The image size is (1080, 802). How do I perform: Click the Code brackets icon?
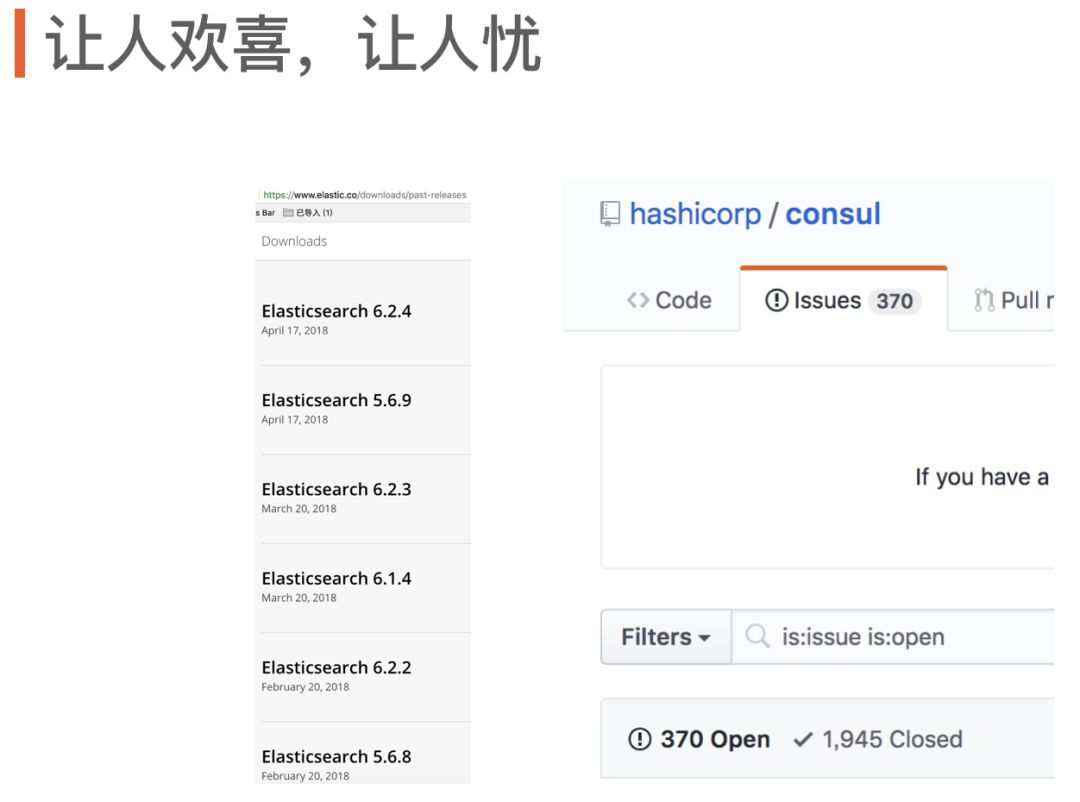click(638, 300)
